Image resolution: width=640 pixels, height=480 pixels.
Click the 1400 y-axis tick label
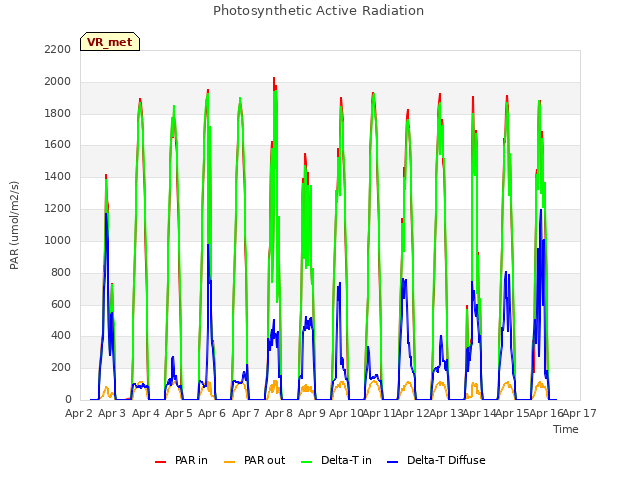pos(58,176)
